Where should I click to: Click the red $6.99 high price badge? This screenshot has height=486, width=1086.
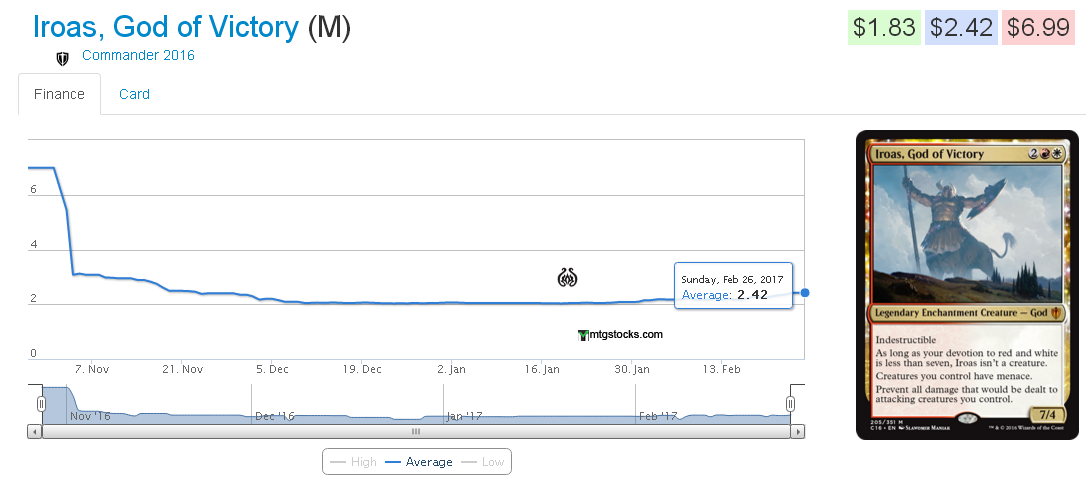1038,28
